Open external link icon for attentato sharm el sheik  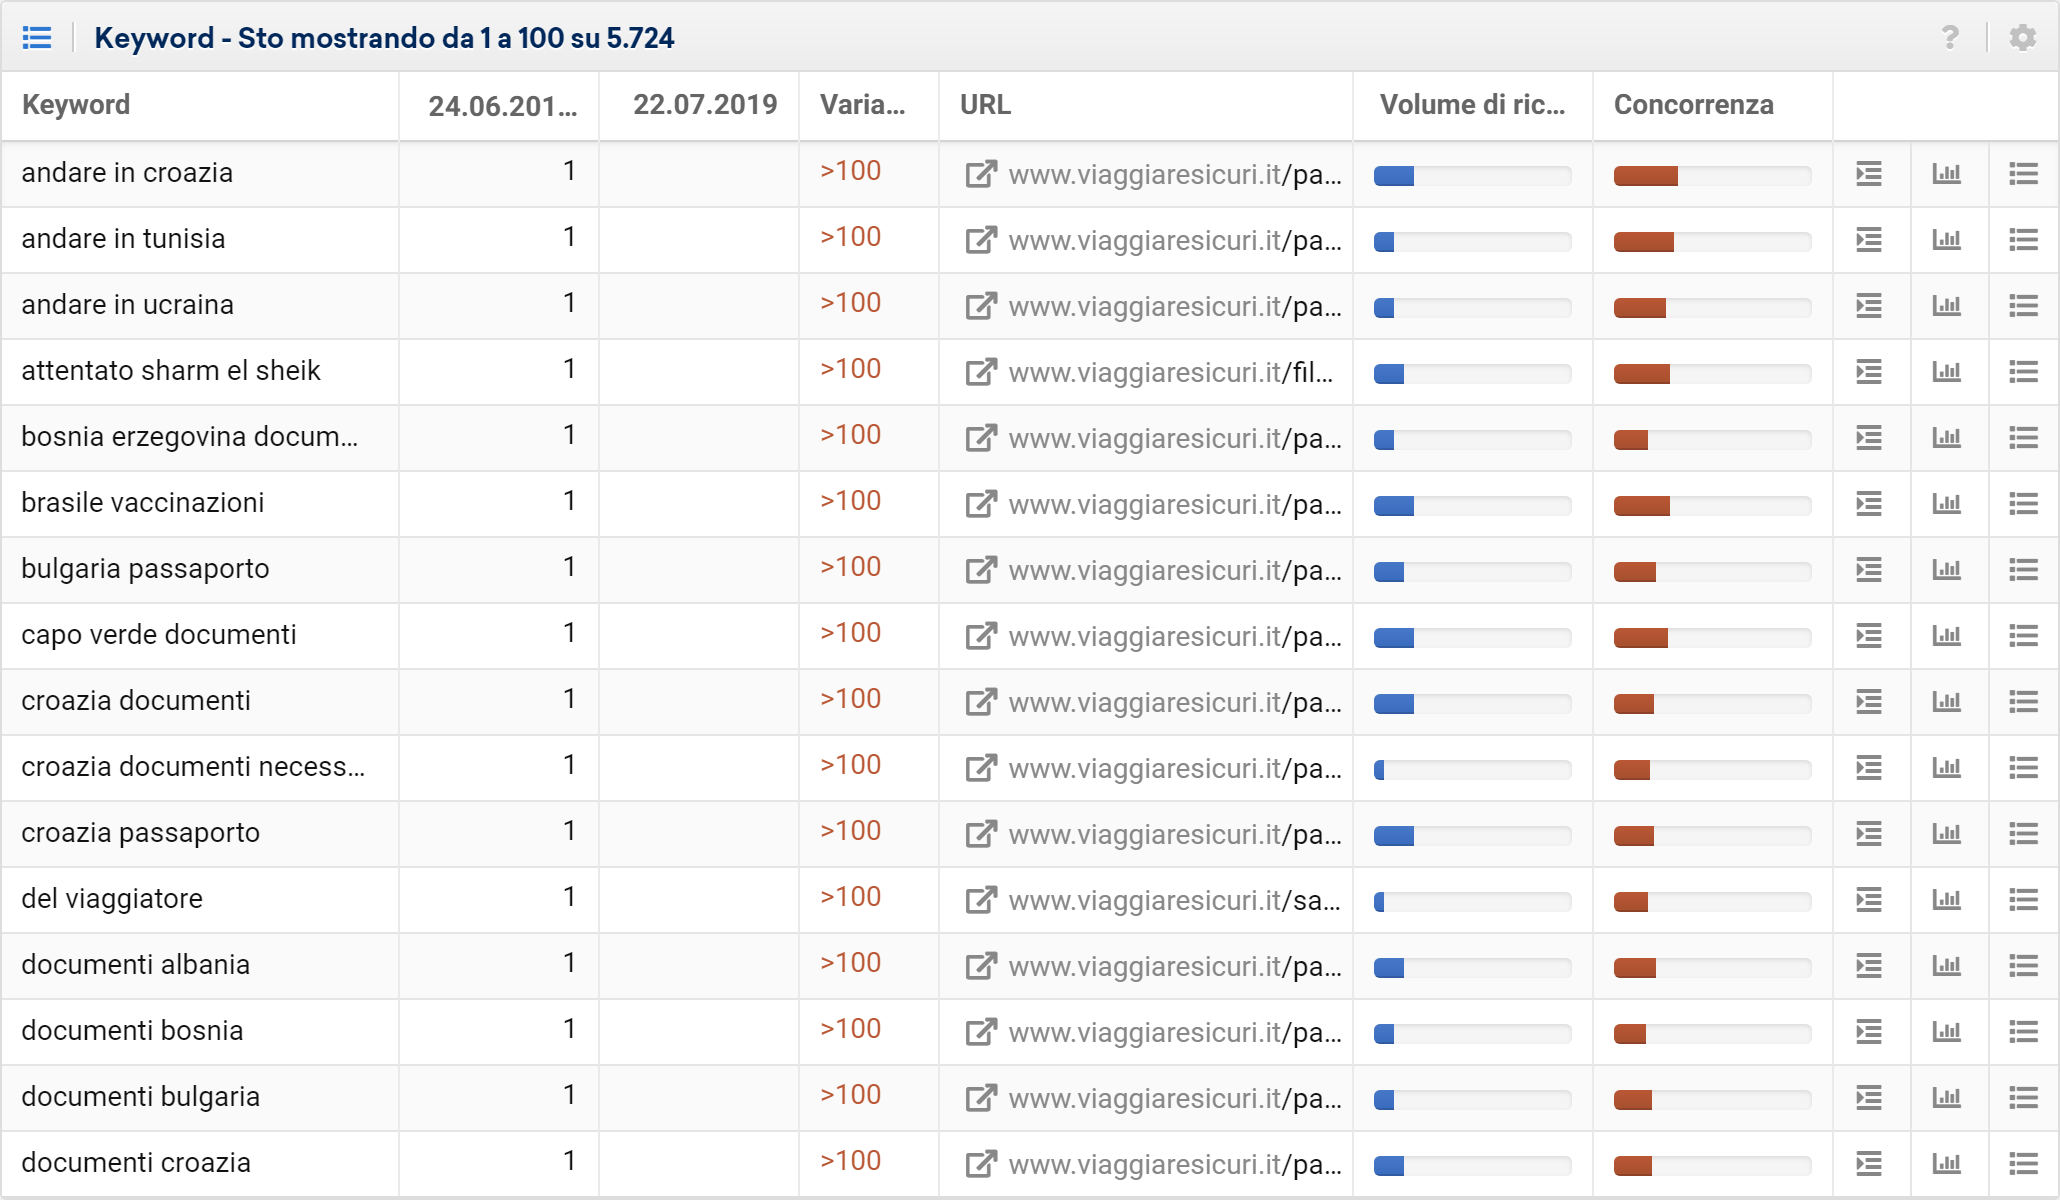(x=981, y=372)
